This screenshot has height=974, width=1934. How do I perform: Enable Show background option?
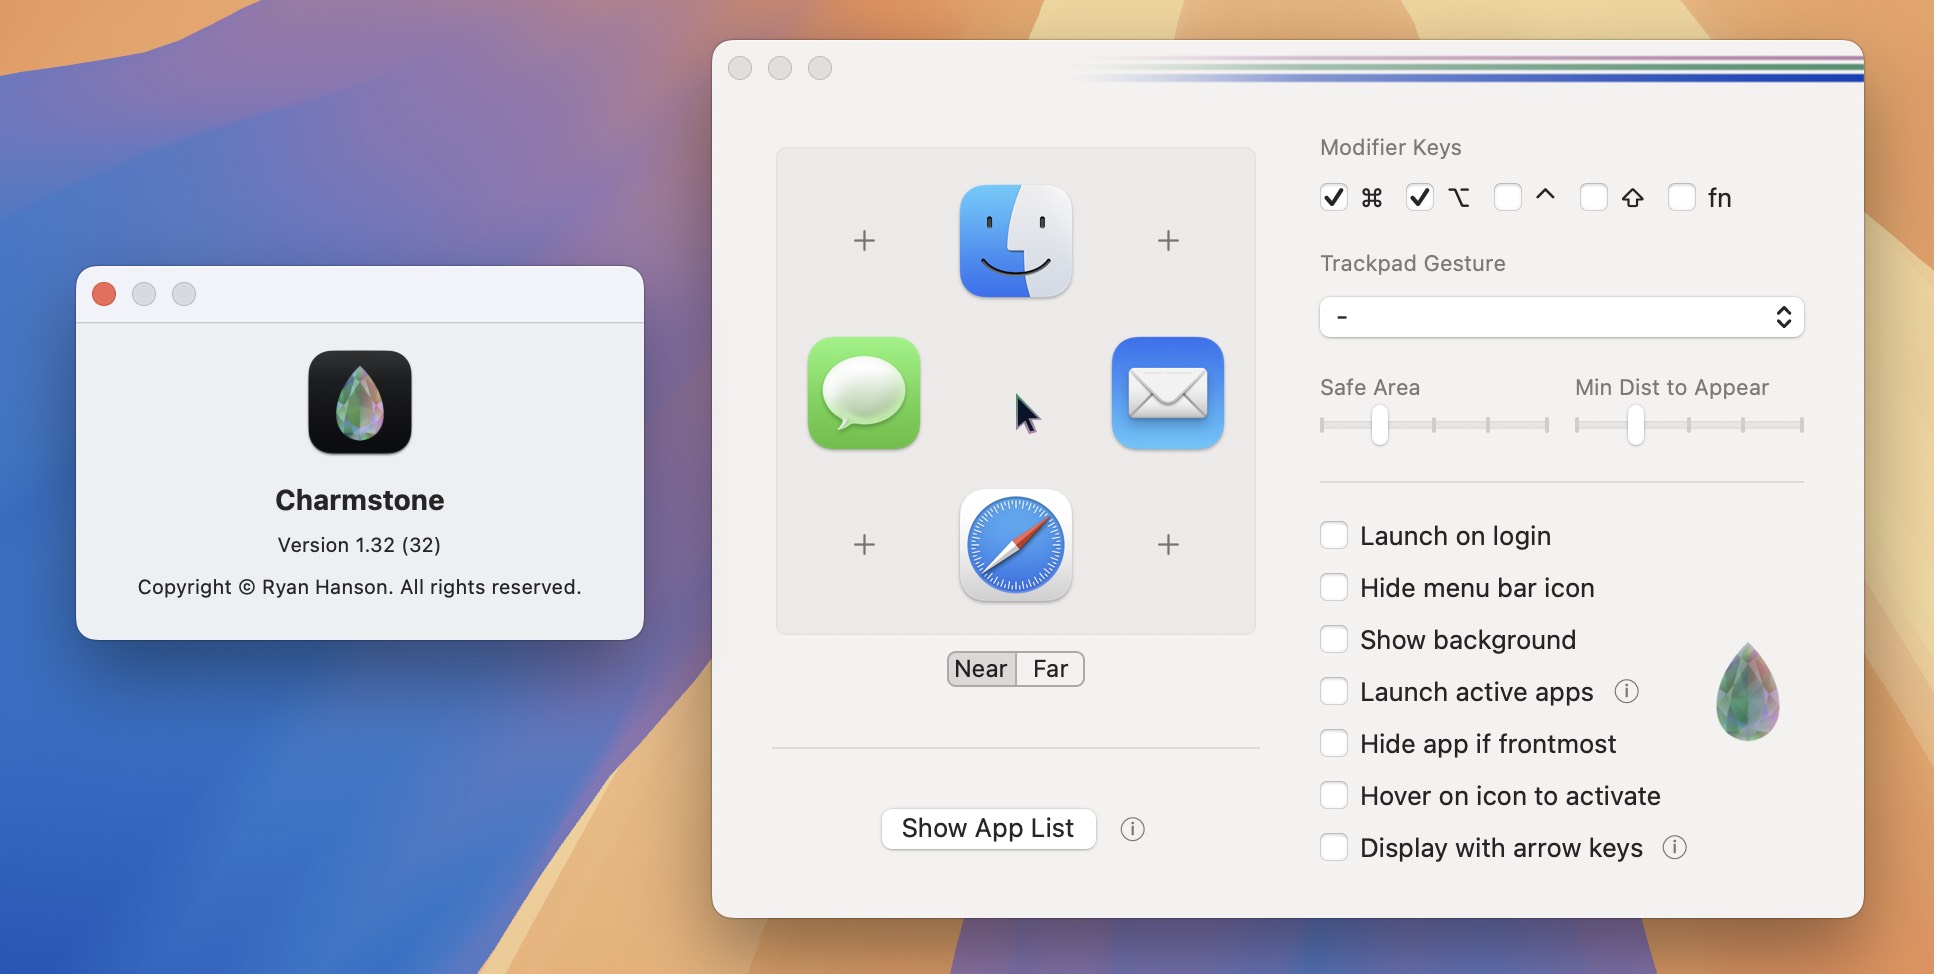point(1334,639)
